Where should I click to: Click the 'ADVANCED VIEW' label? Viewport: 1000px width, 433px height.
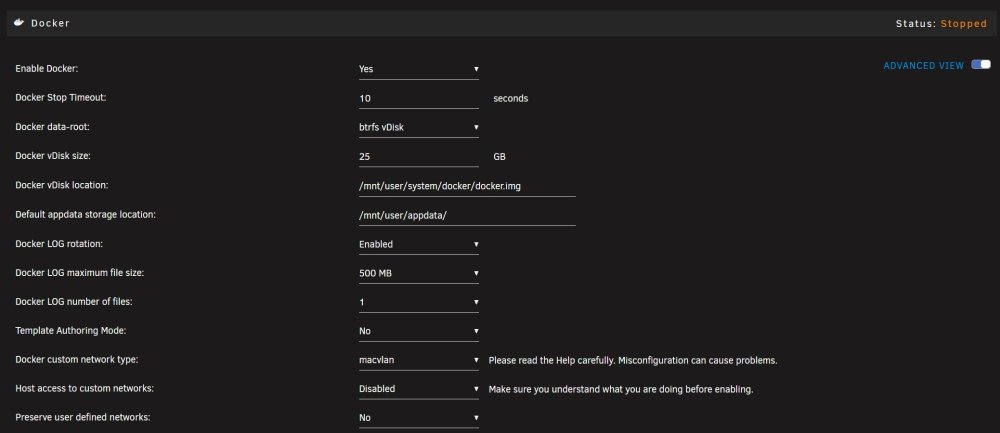923,66
